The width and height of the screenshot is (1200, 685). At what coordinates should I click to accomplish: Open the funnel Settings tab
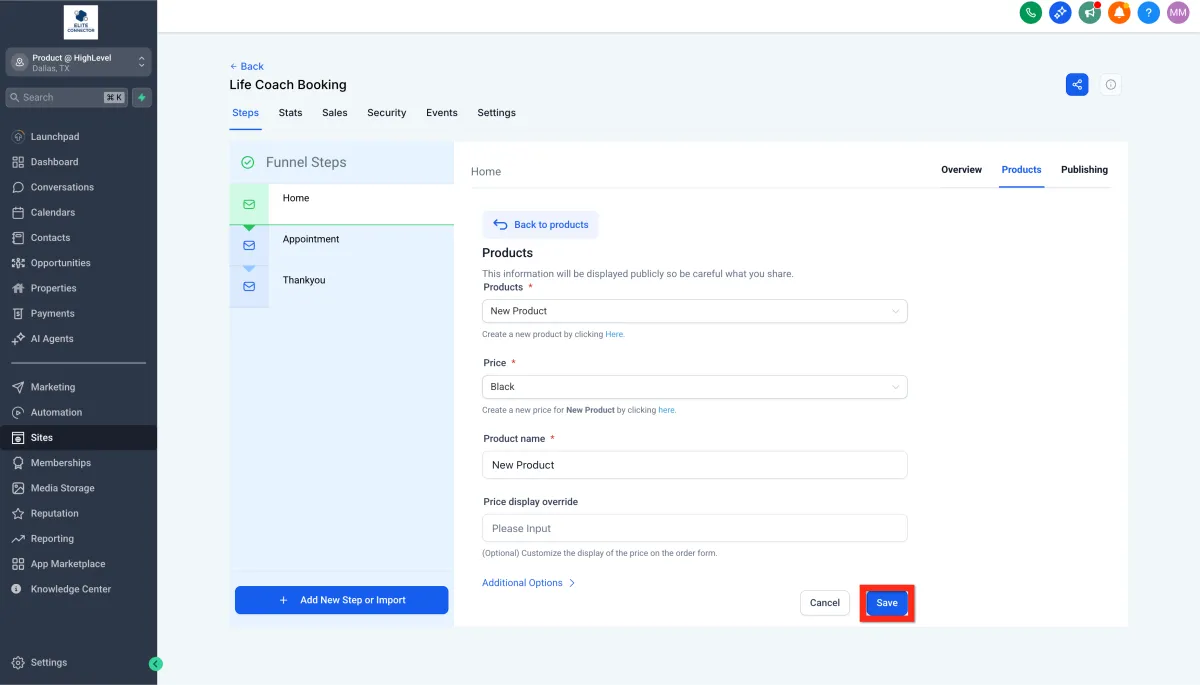tap(496, 113)
